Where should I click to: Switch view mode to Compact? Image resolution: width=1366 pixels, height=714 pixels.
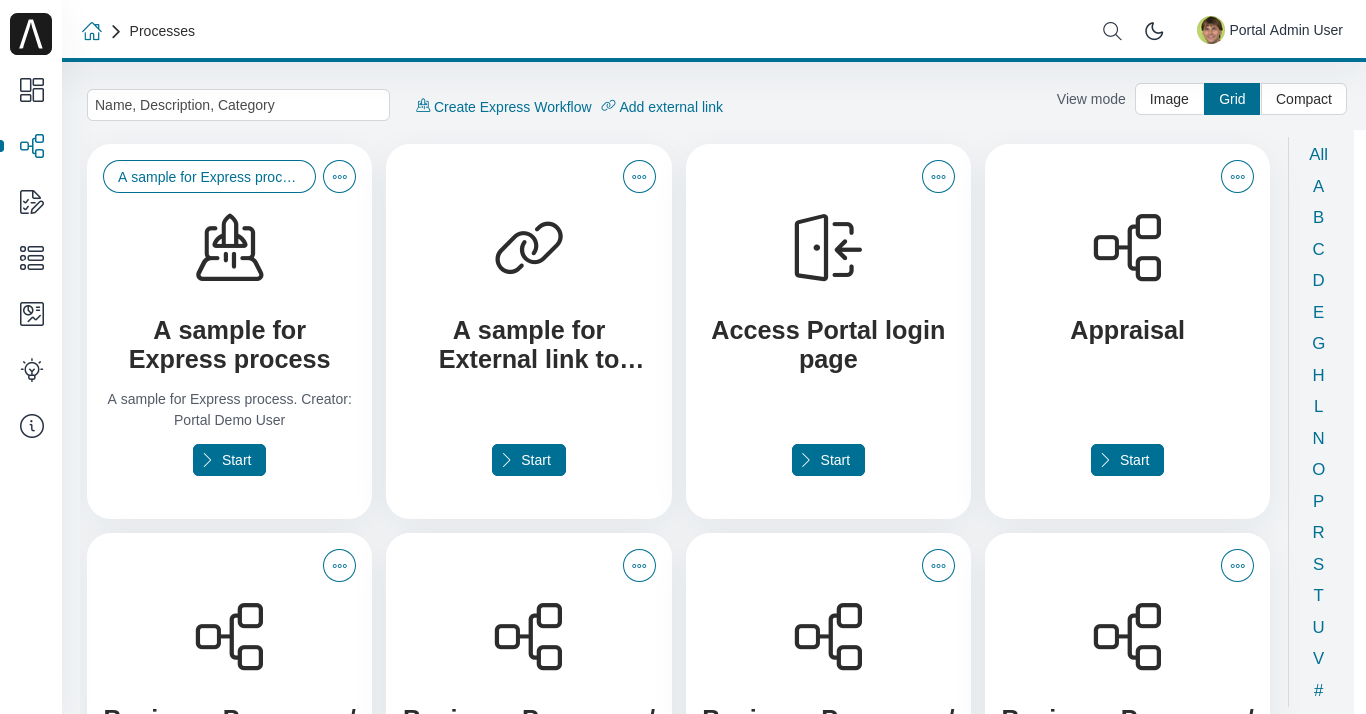point(1304,99)
